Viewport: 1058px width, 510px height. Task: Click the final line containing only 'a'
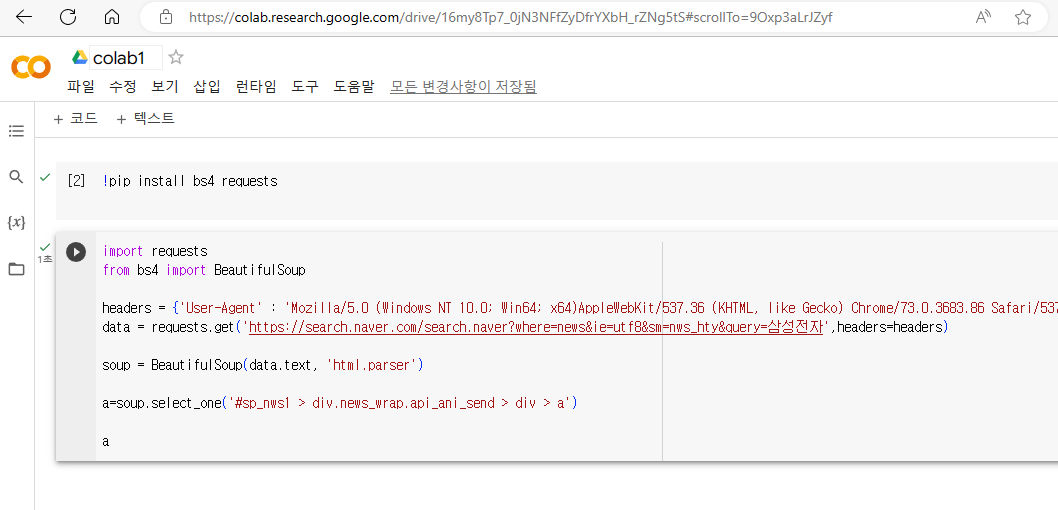pyautogui.click(x=105, y=442)
